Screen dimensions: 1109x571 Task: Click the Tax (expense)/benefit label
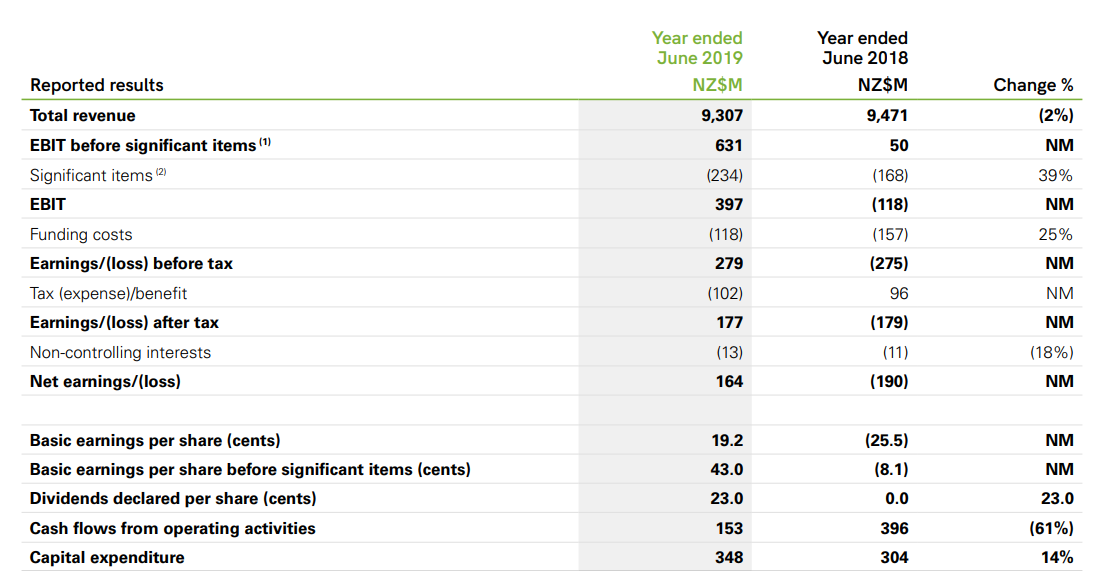pyautogui.click(x=108, y=293)
